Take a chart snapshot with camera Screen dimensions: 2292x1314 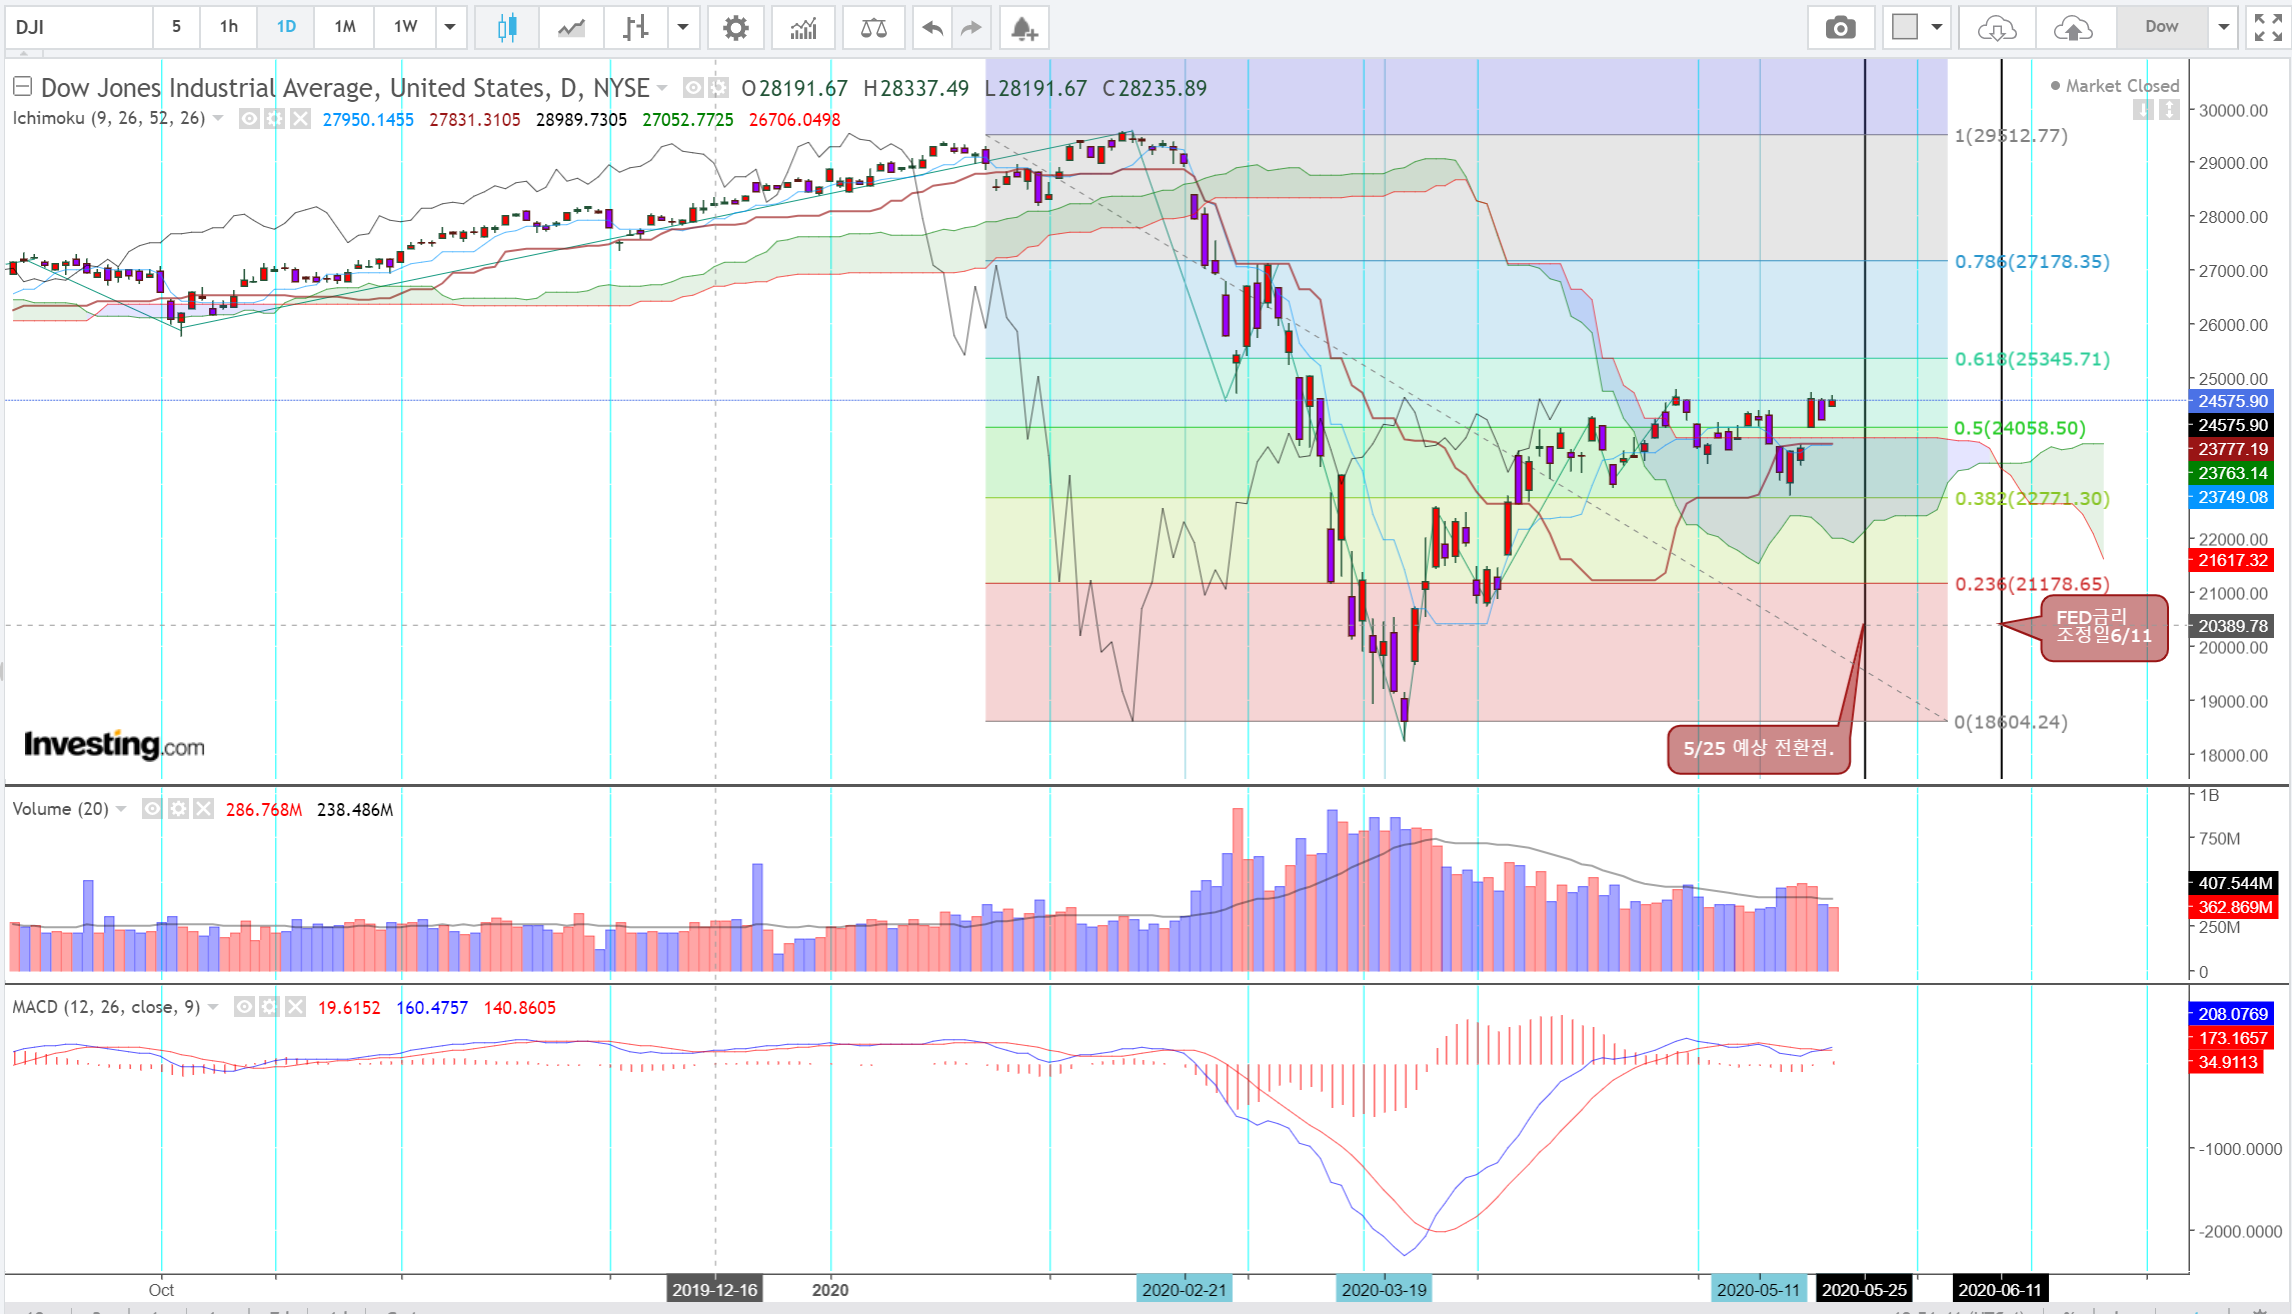(x=1840, y=27)
